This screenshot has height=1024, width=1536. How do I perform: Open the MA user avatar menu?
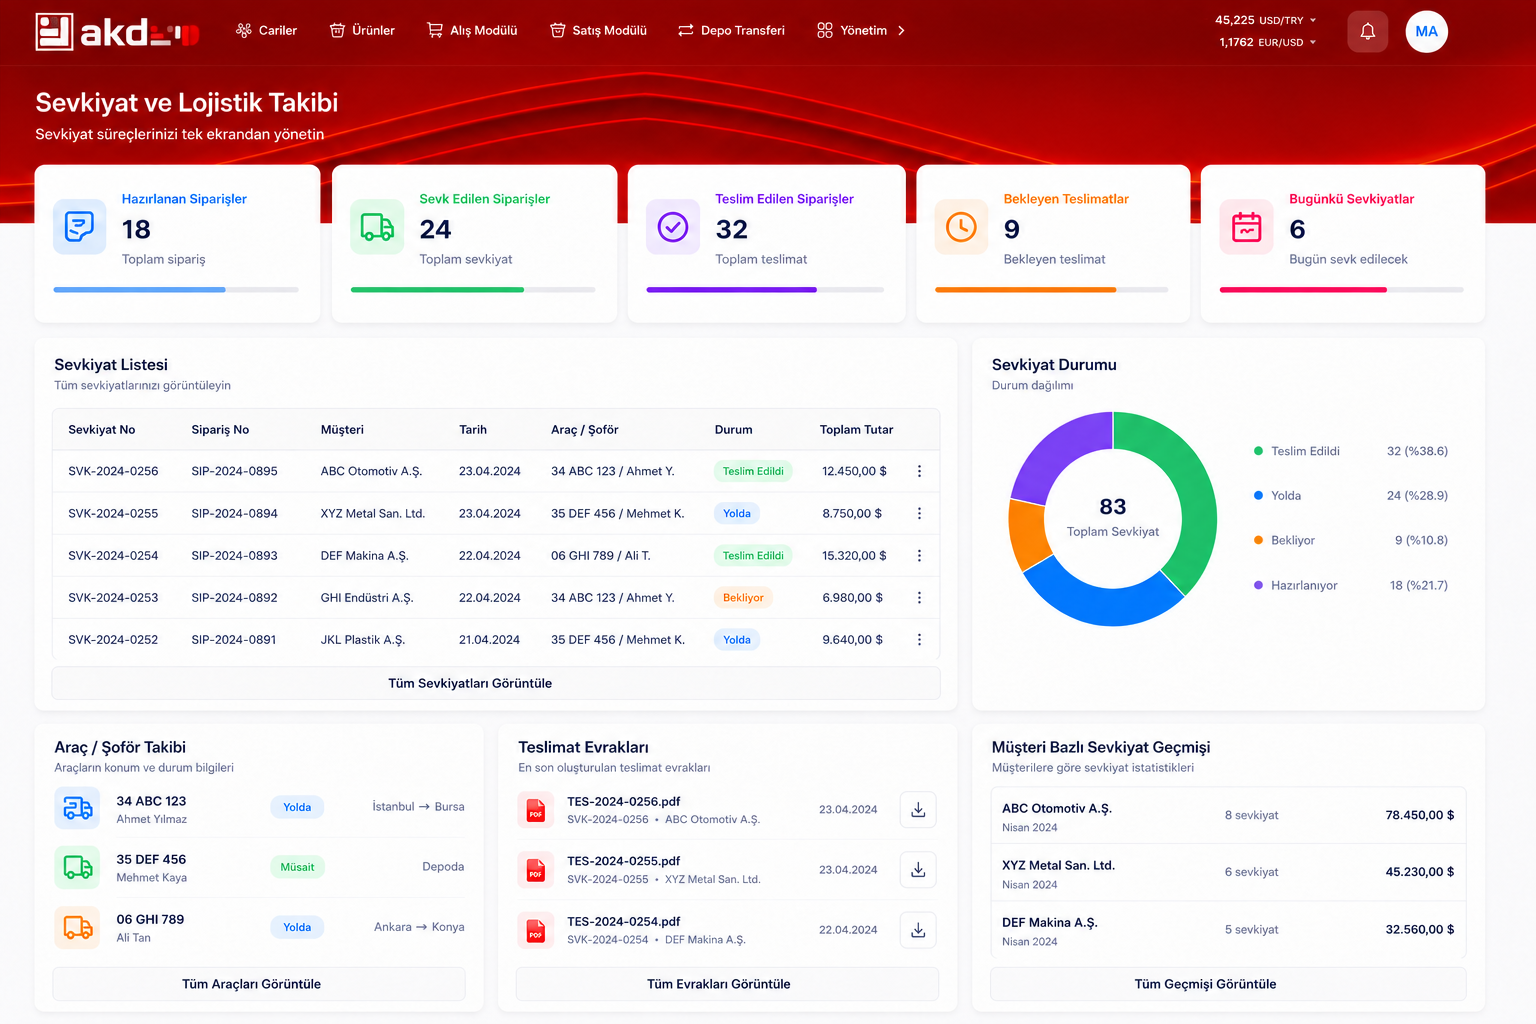[1426, 31]
